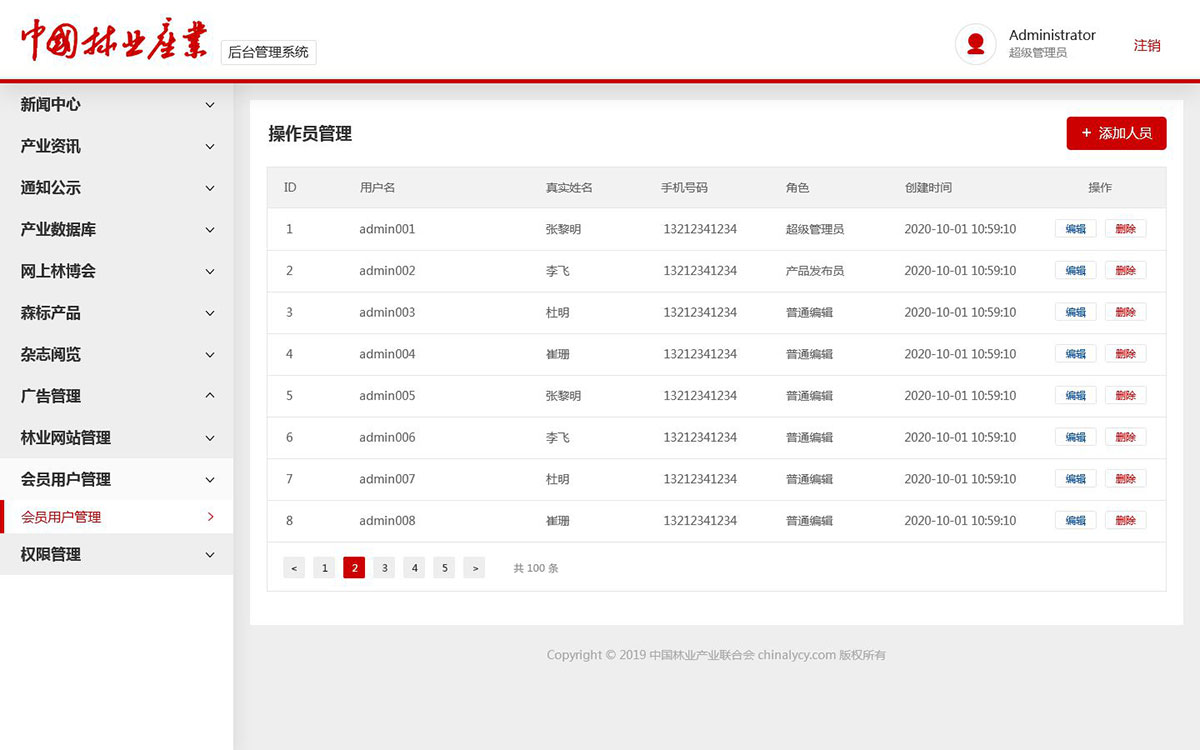This screenshot has height=750, width=1200.
Task: Expand the 产业数据库 chevron
Action: 210,230
